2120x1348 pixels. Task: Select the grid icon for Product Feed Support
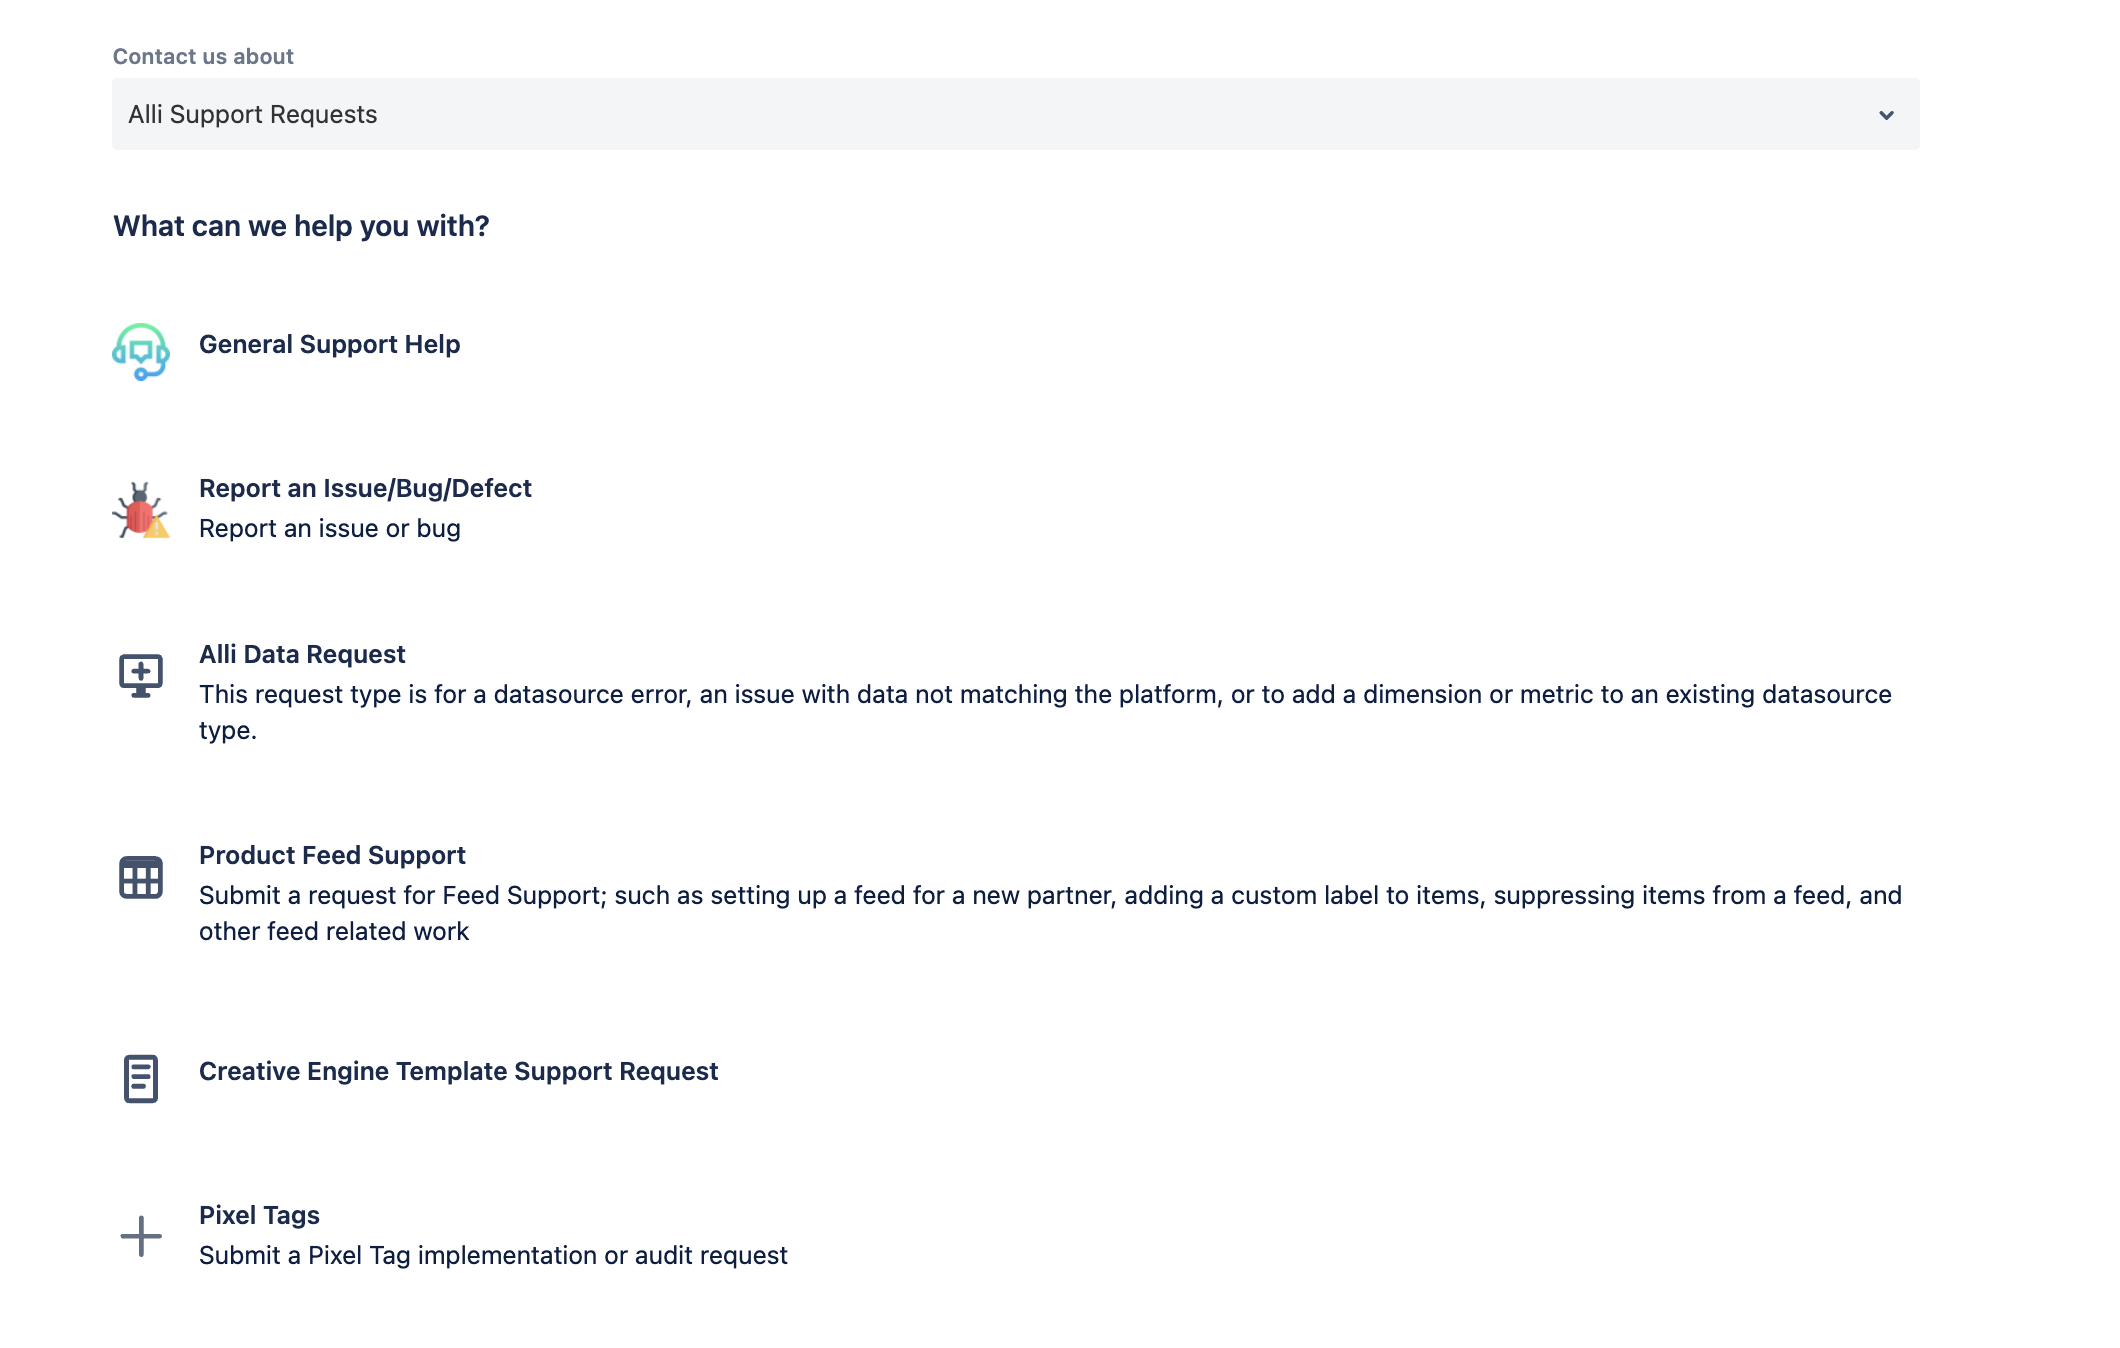(x=140, y=876)
